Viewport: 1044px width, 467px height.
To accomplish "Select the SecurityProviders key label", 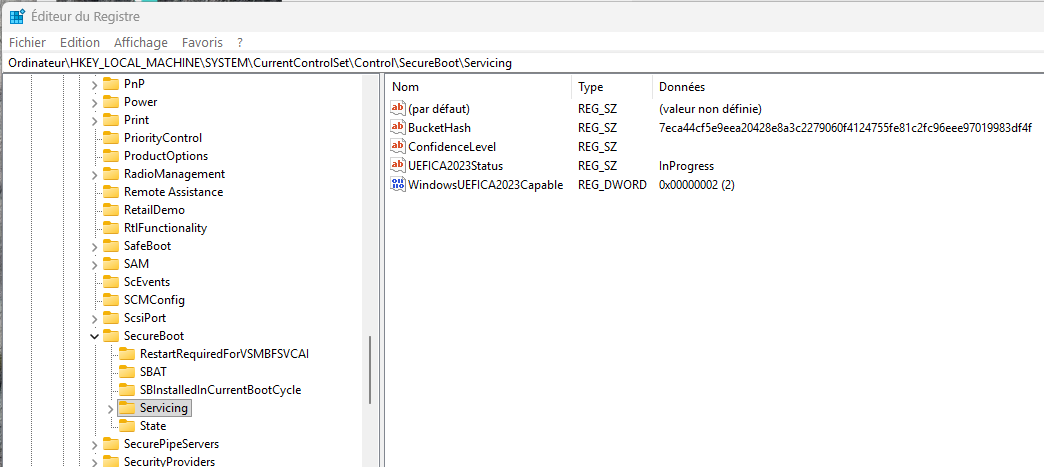I will pos(169,462).
